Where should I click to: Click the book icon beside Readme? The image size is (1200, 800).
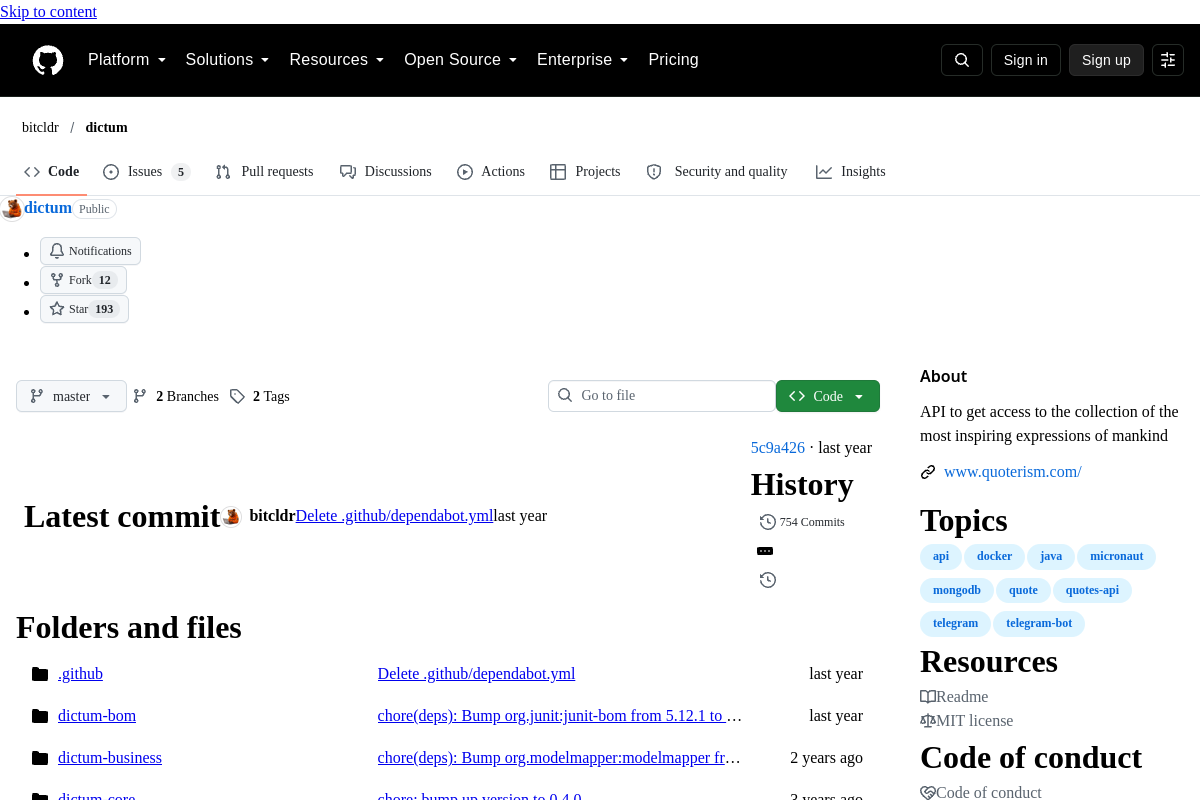click(928, 697)
